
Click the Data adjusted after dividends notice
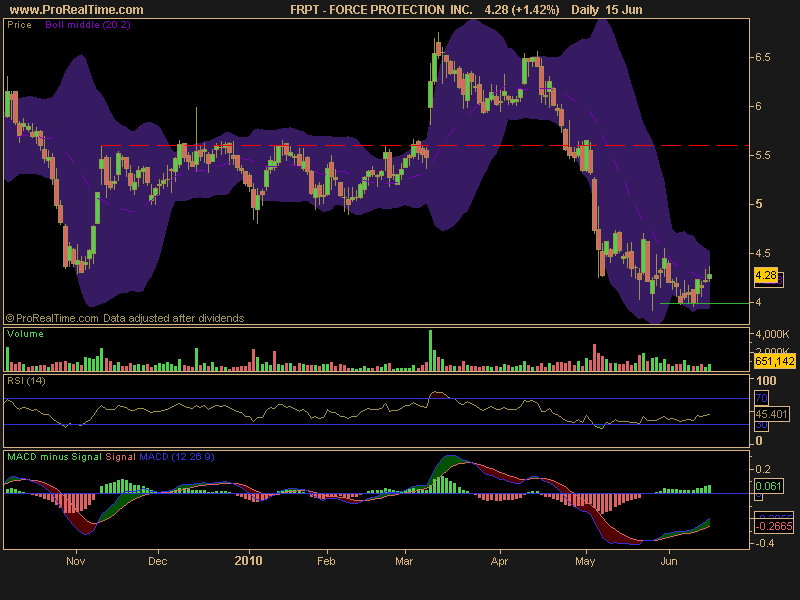(x=173, y=318)
